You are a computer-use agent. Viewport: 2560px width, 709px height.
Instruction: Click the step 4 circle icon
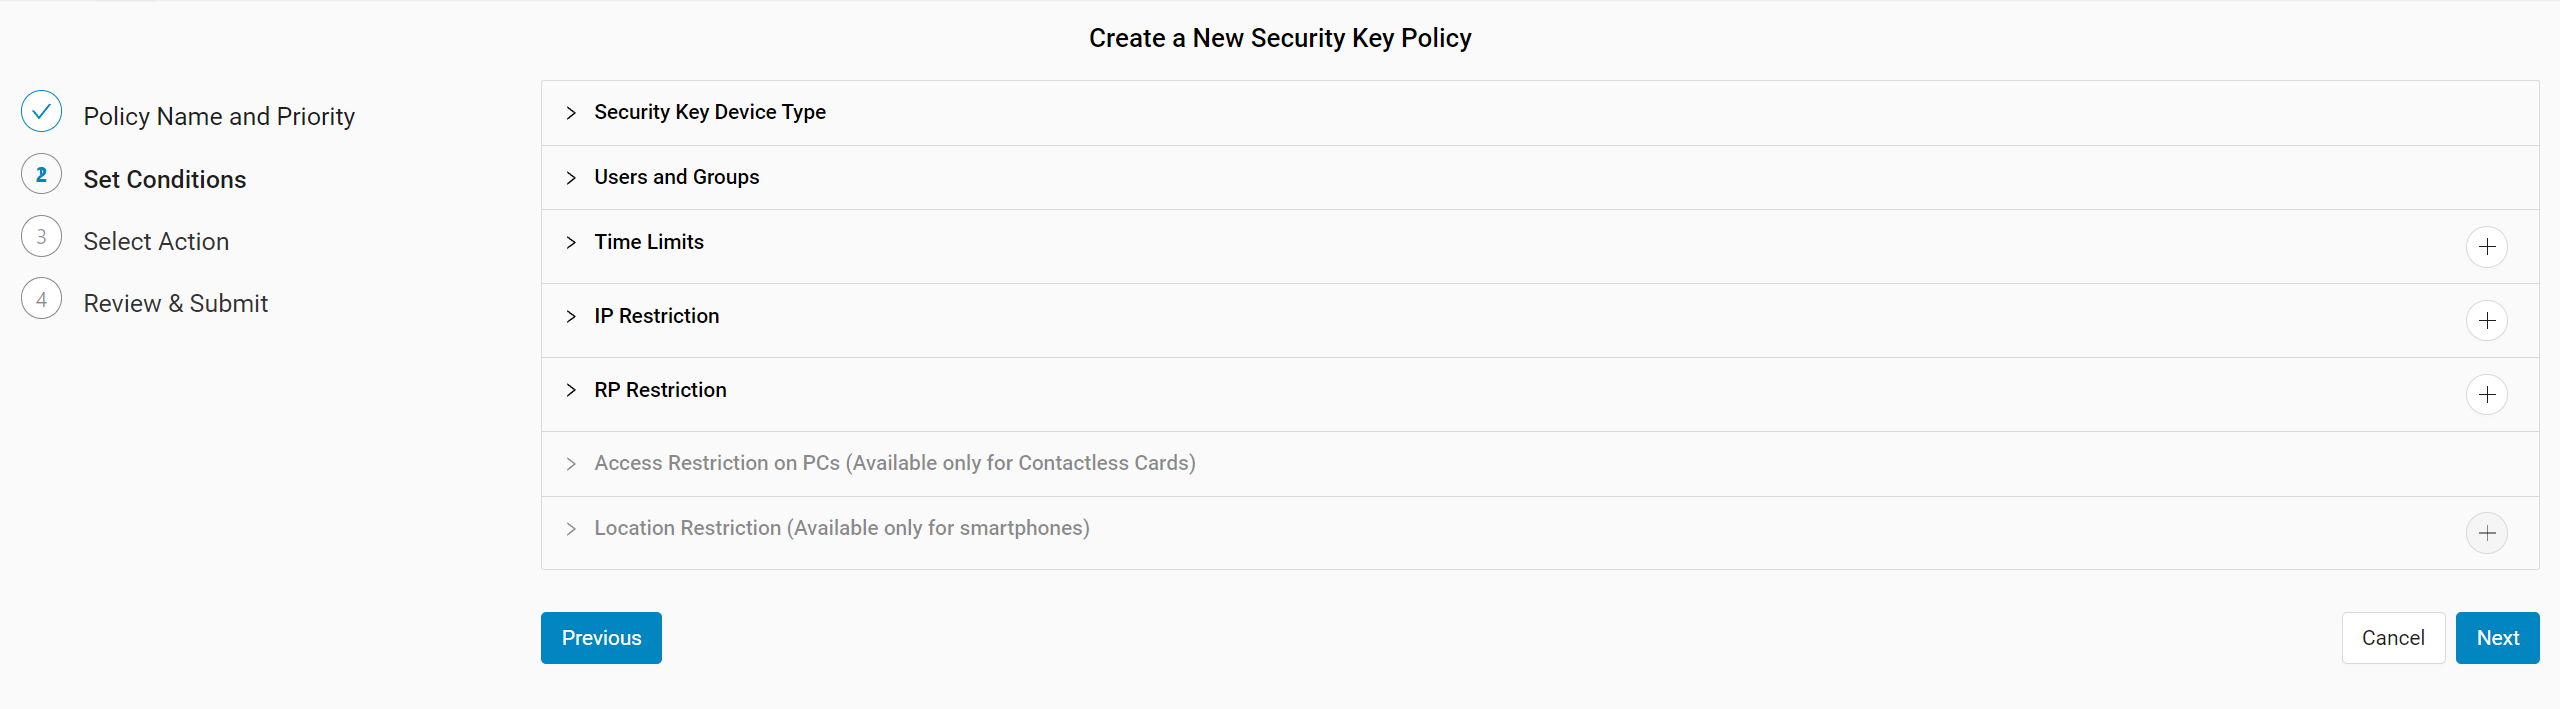[41, 299]
